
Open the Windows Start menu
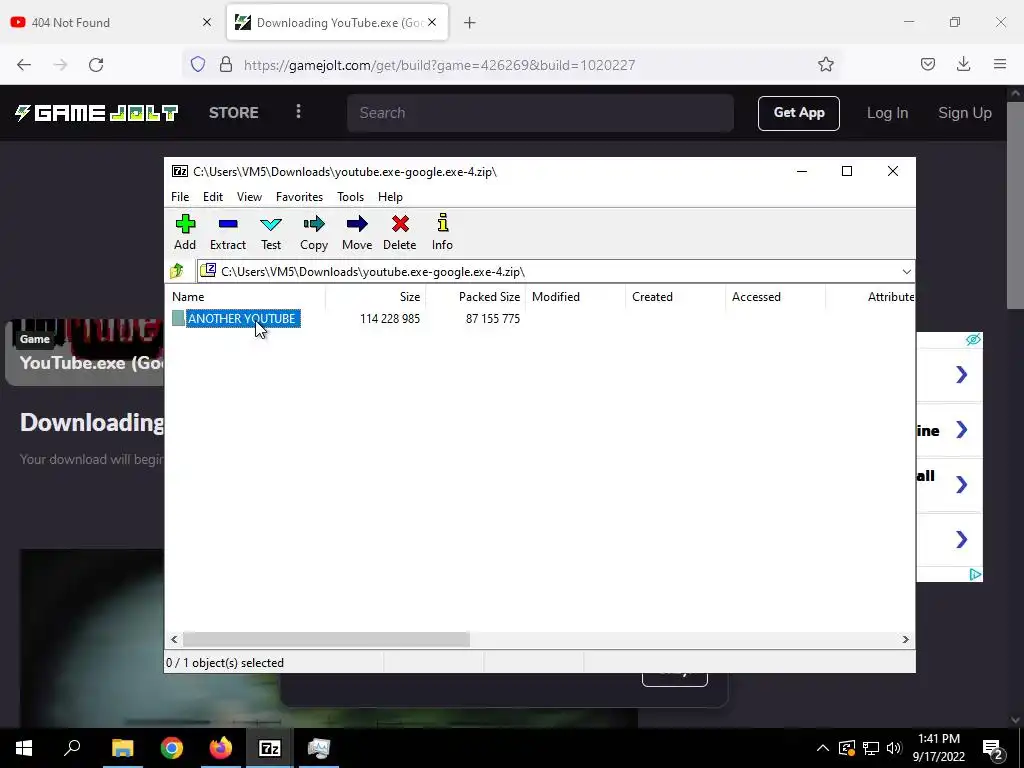[24, 748]
